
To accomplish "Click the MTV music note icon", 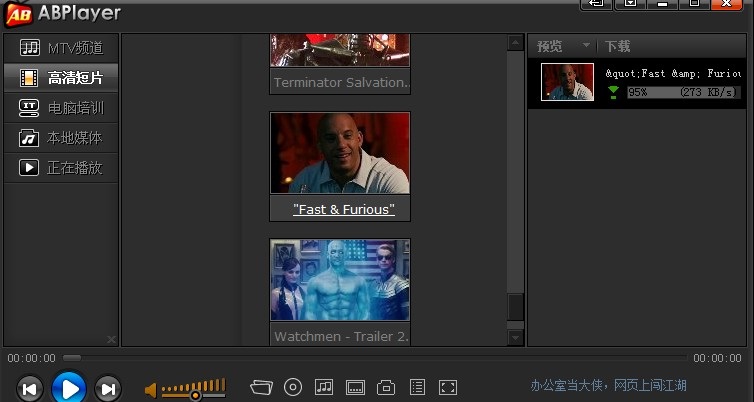I will tap(29, 48).
